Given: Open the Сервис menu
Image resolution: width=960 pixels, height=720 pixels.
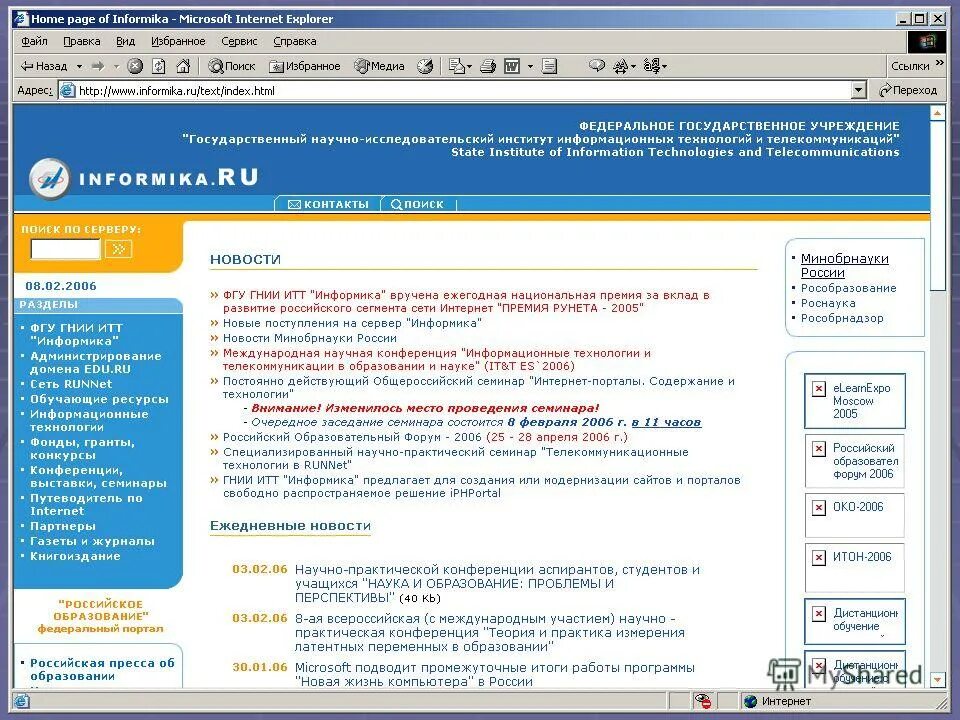Looking at the screenshot, I should coord(239,42).
